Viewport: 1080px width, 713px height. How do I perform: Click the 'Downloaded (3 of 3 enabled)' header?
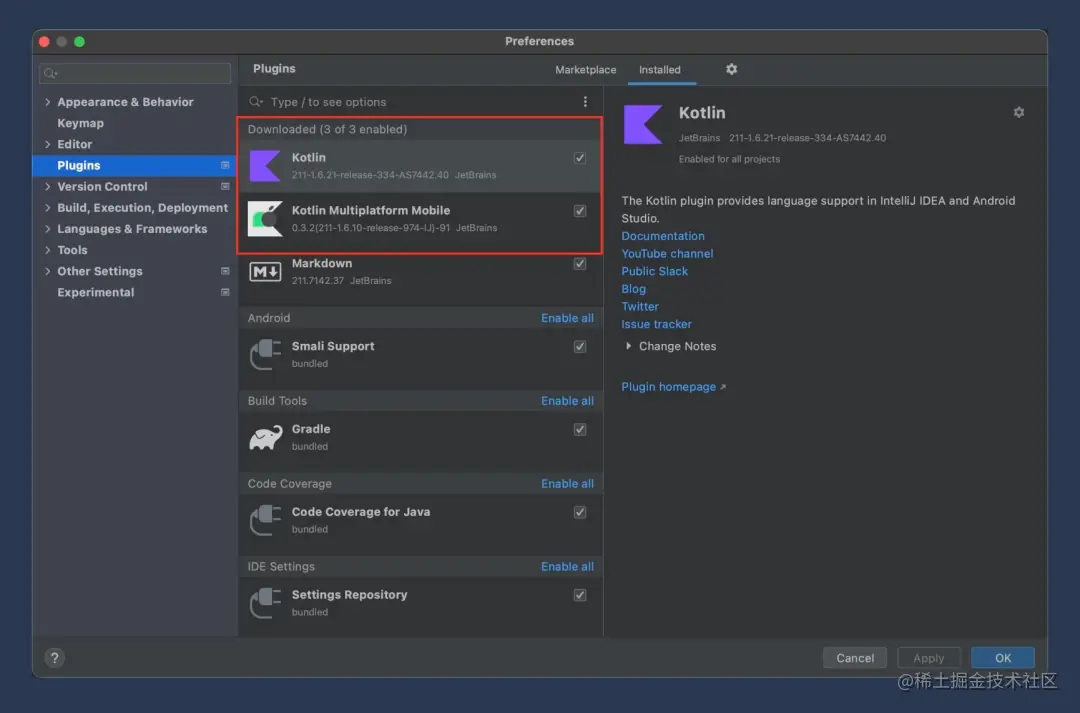[327, 129]
